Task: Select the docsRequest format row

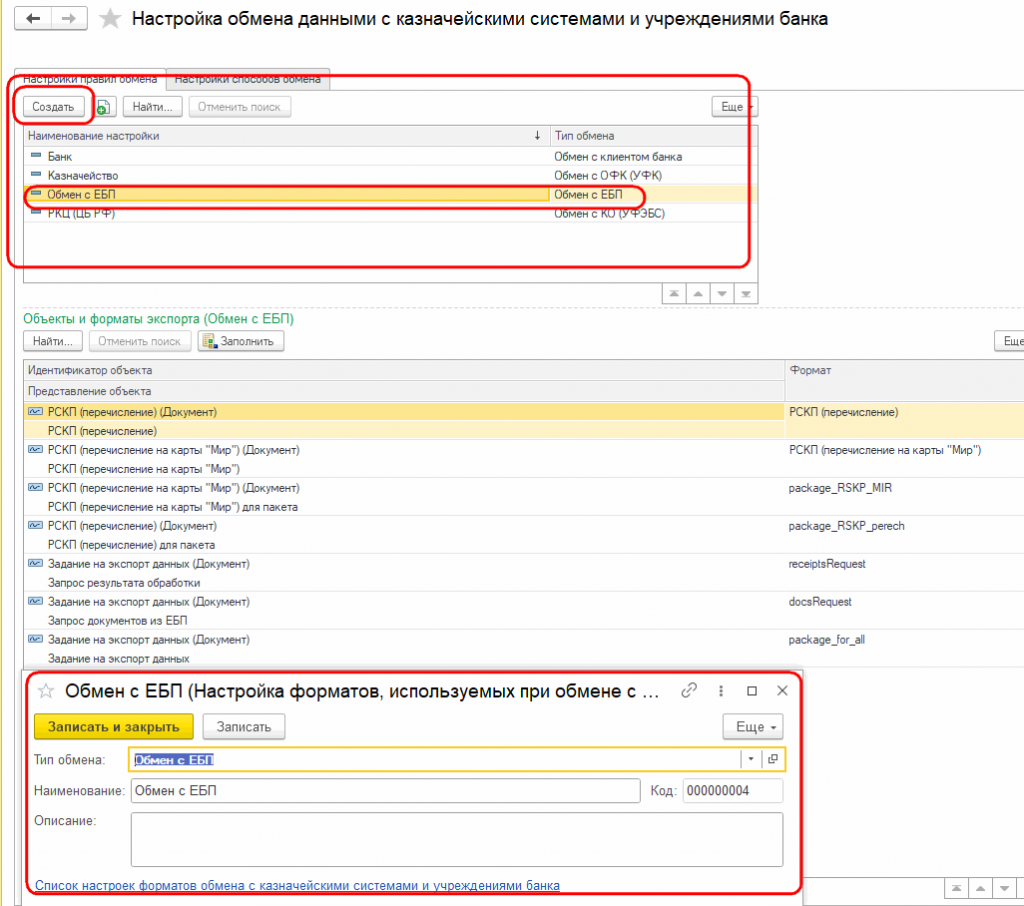Action: 524,611
